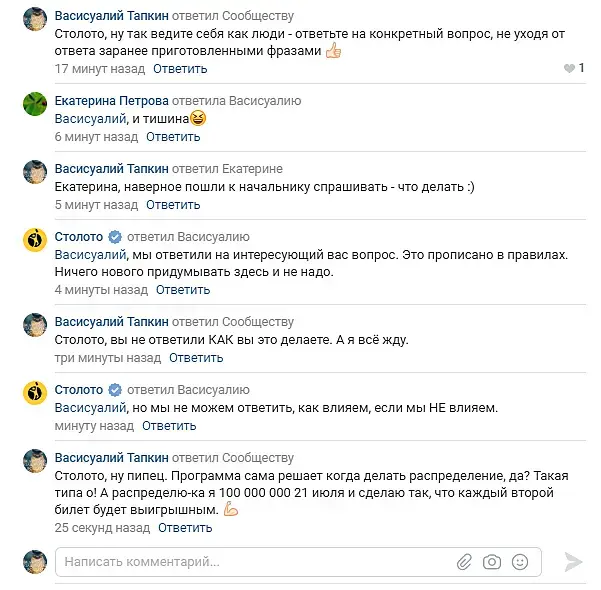The image size is (601, 590).
Task: Click Ответить on the 25 секунд назад comment
Action: point(185,527)
